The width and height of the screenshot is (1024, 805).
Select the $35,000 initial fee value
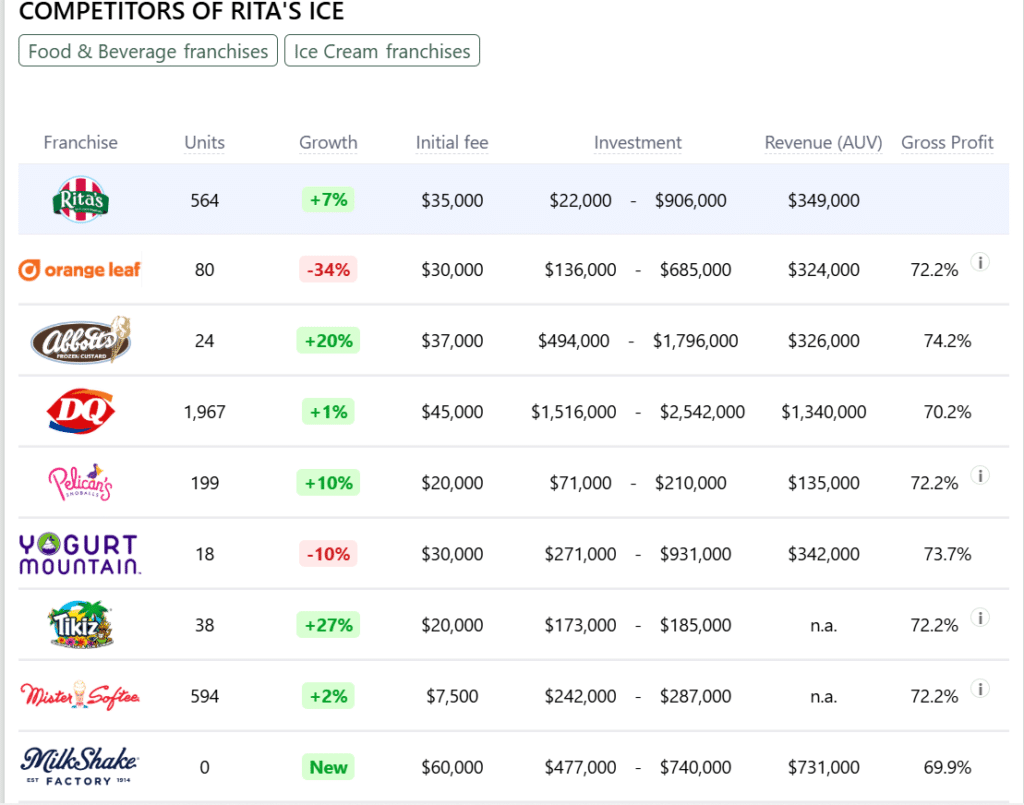(x=452, y=200)
